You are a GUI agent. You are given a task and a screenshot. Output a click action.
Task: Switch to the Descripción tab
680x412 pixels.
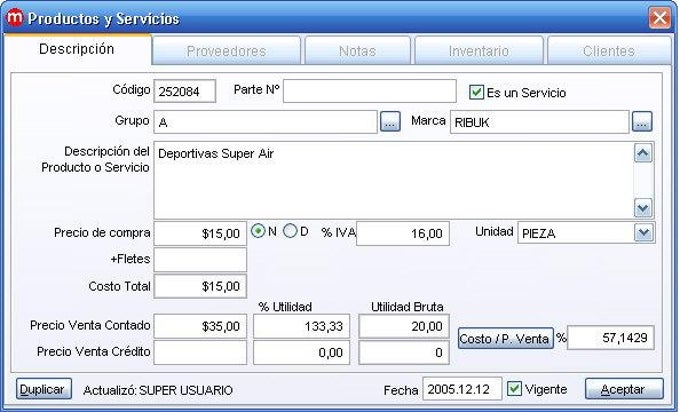77,49
